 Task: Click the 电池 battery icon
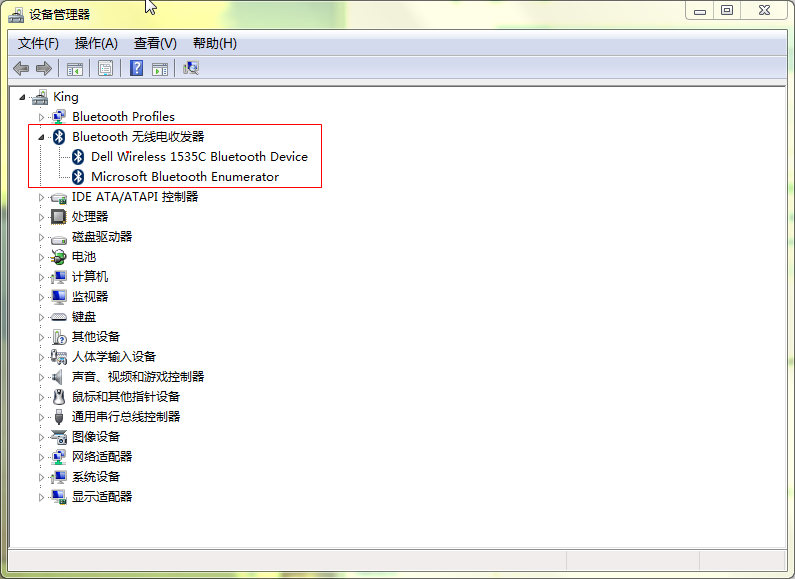point(58,257)
